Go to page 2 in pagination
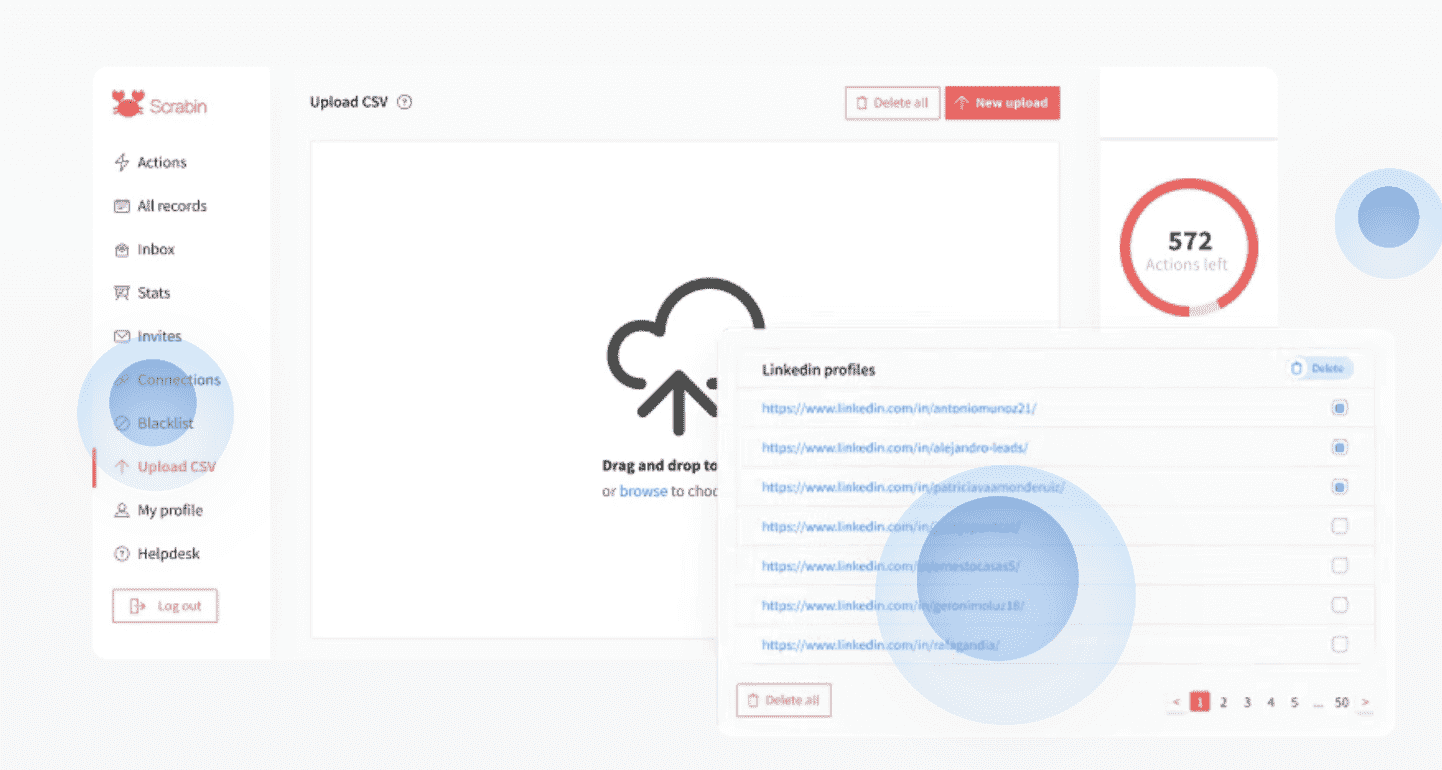The width and height of the screenshot is (1442, 770). (x=1223, y=702)
